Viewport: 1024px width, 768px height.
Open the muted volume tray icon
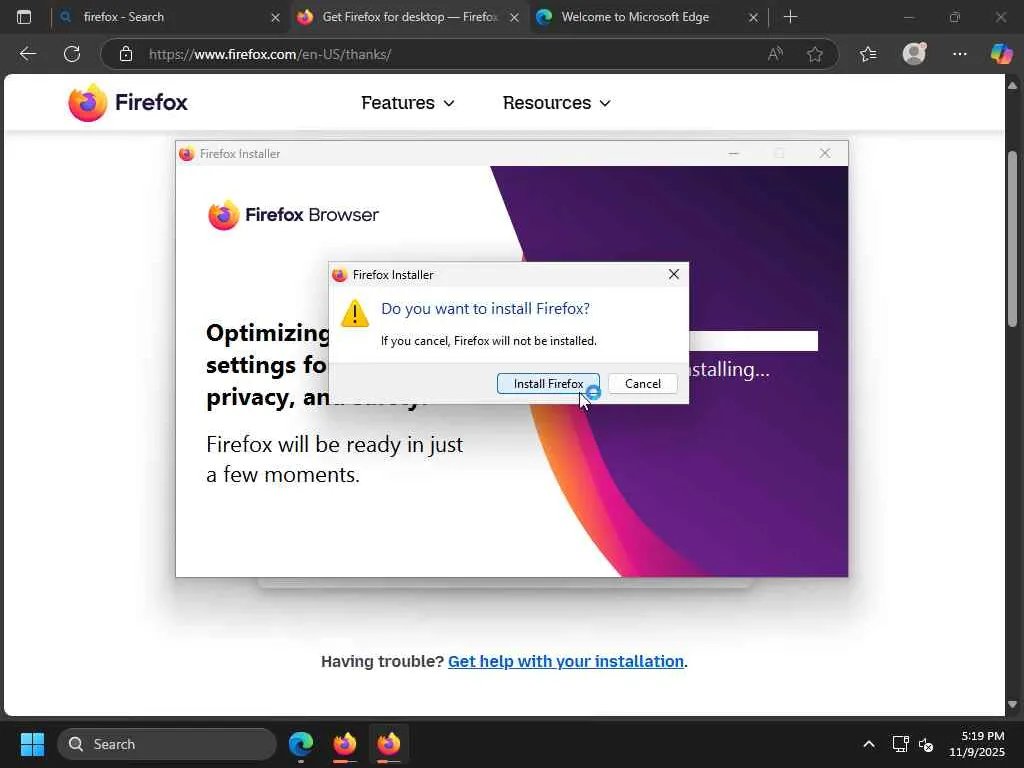(925, 744)
